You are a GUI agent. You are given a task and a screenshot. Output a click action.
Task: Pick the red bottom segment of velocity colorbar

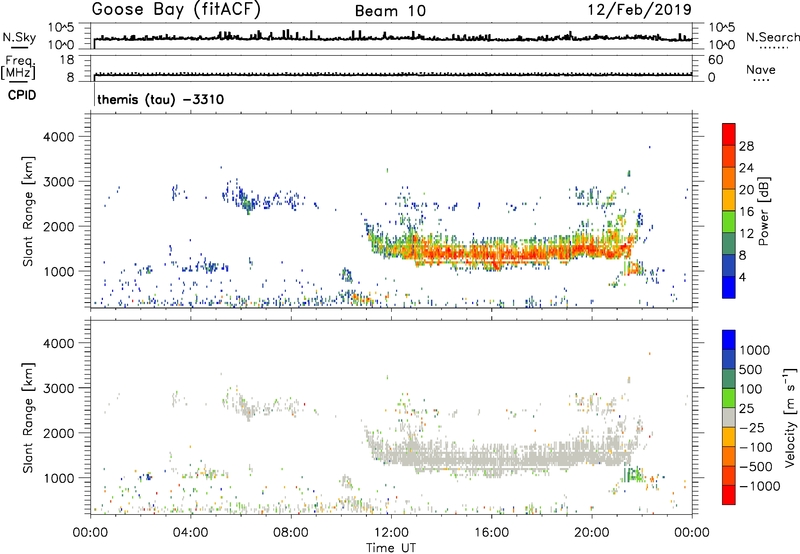click(x=729, y=495)
